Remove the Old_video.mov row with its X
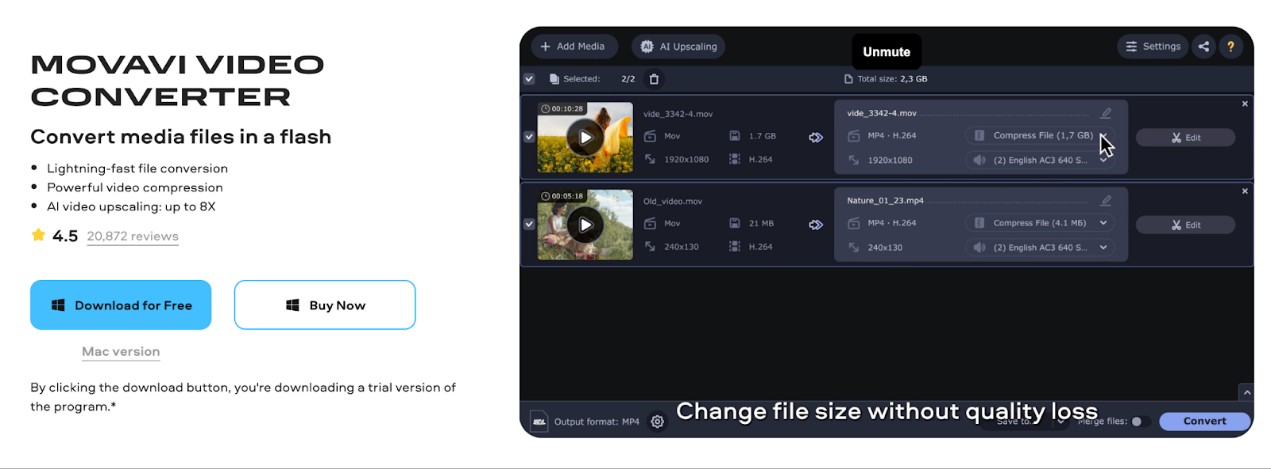The width and height of the screenshot is (1271, 469). click(x=1245, y=191)
